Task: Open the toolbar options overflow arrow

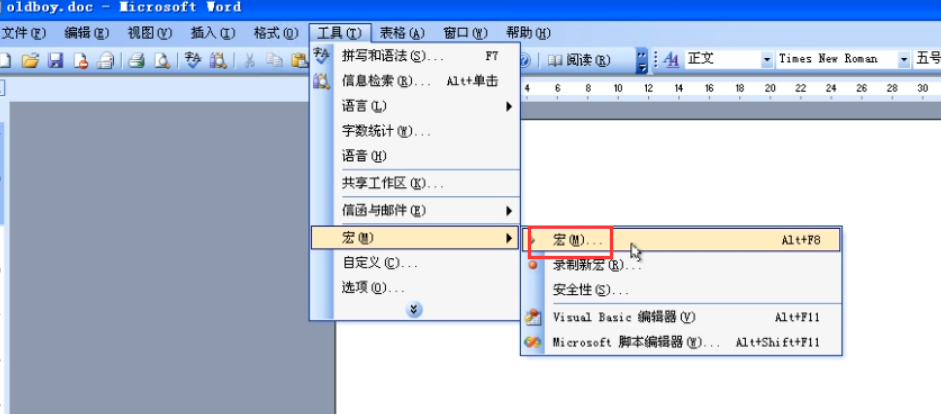Action: pyautogui.click(x=642, y=61)
